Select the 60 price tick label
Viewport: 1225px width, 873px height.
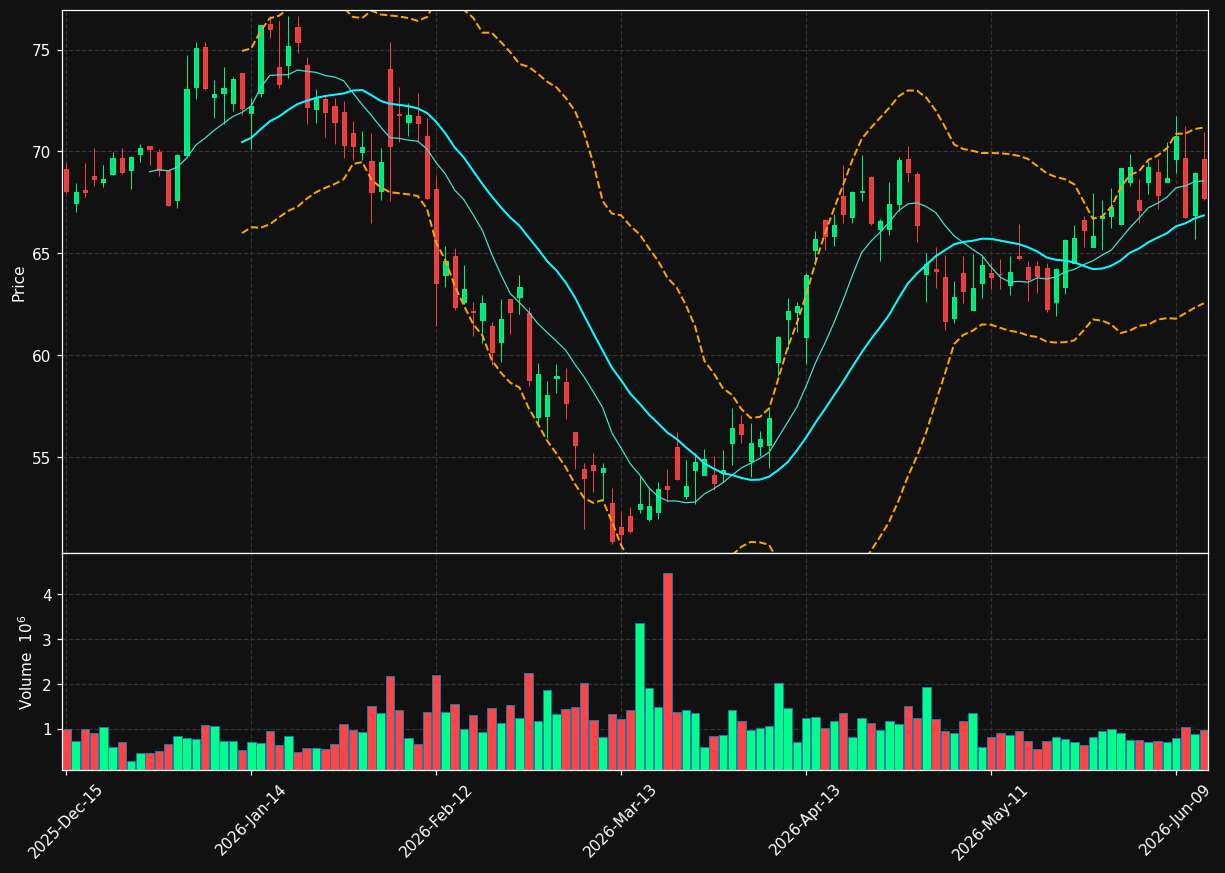point(43,356)
